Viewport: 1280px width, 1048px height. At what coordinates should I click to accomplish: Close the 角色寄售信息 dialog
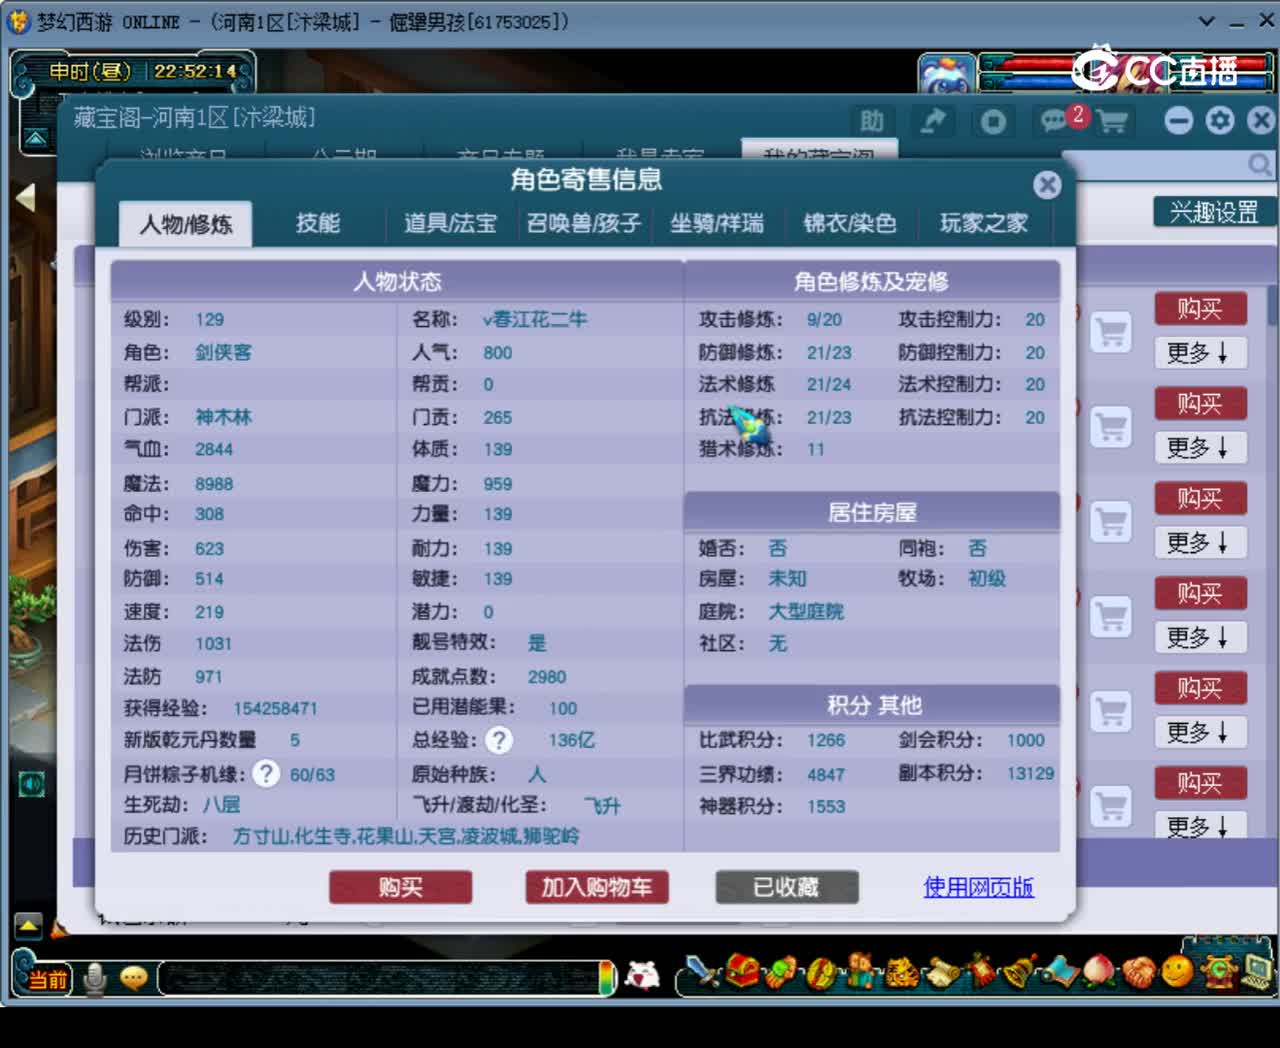(x=1047, y=184)
